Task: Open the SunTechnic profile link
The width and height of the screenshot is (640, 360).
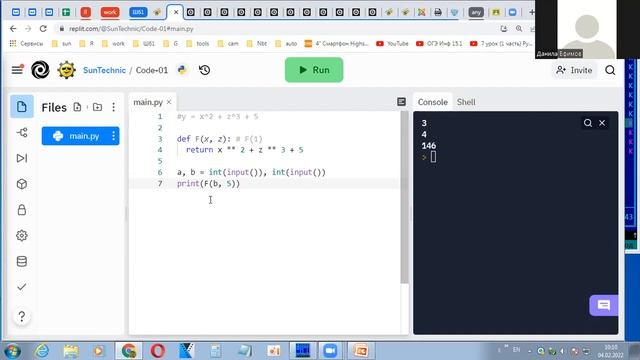Action: coord(104,70)
